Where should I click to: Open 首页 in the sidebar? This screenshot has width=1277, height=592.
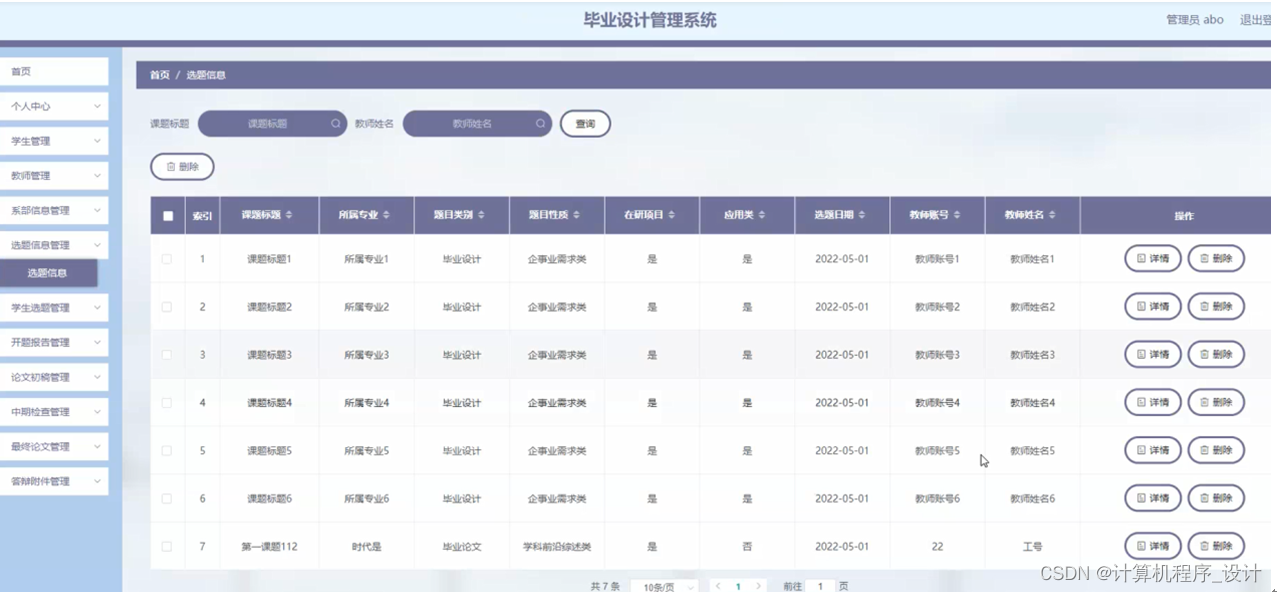click(54, 72)
